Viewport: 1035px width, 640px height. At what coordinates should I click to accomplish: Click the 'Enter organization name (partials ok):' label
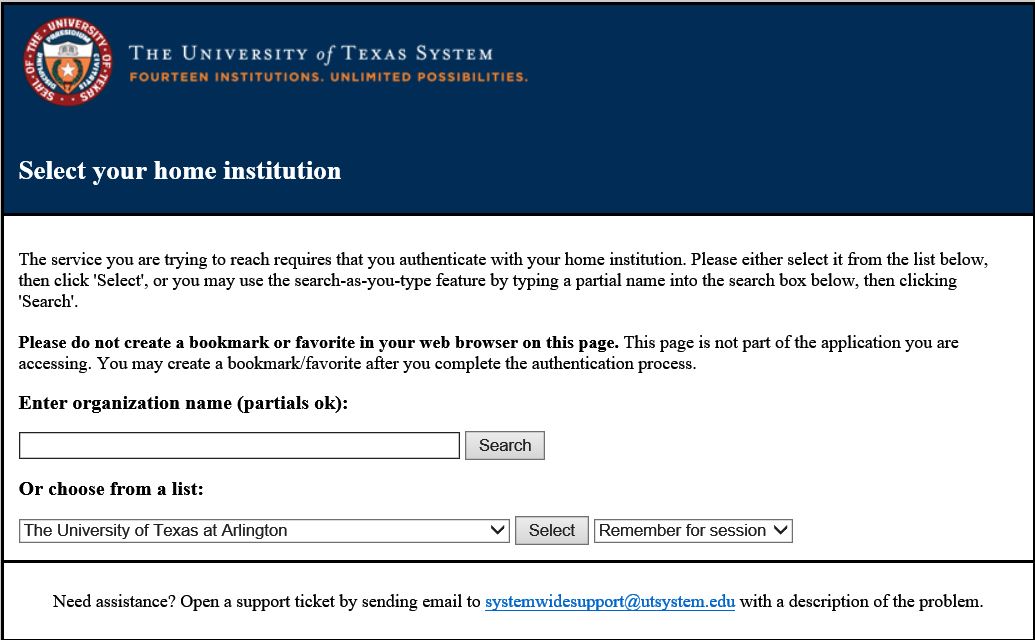183,403
